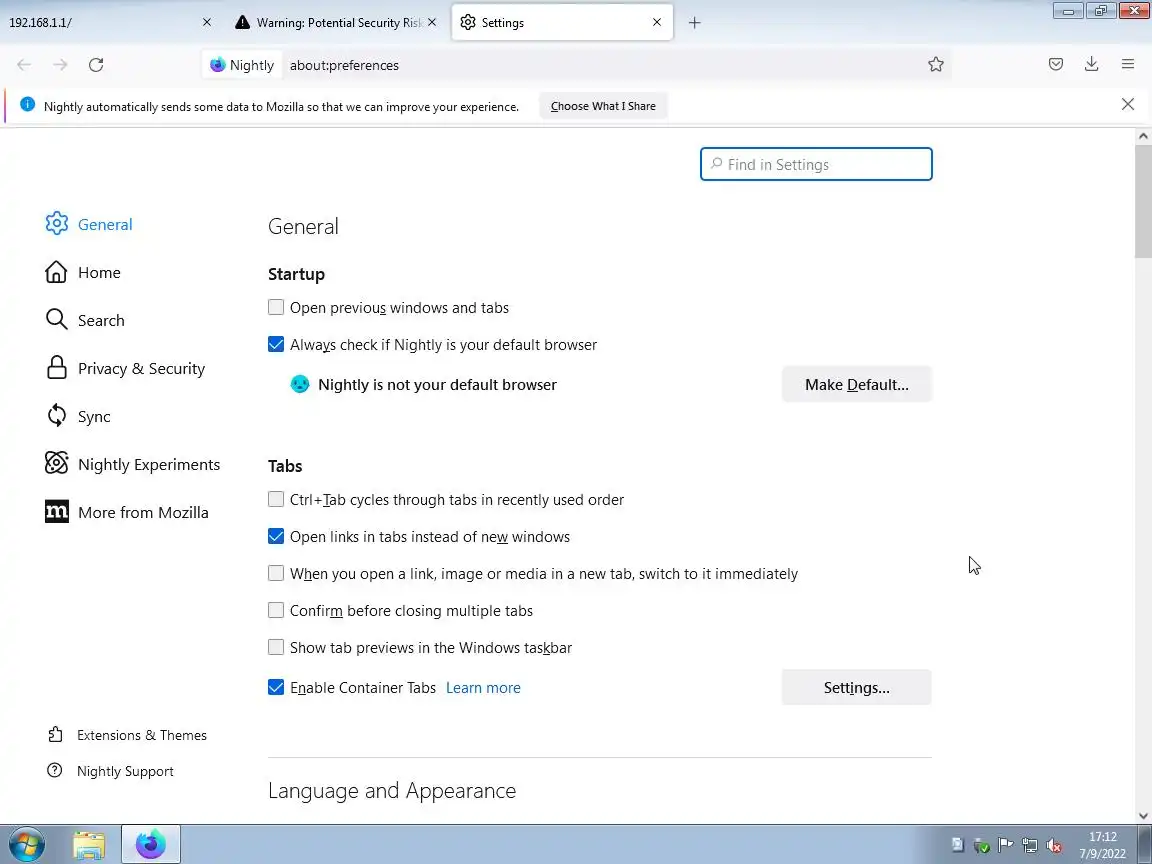Enable Show tab previews in Windows taskbar
The width and height of the screenshot is (1152, 864).
click(276, 647)
